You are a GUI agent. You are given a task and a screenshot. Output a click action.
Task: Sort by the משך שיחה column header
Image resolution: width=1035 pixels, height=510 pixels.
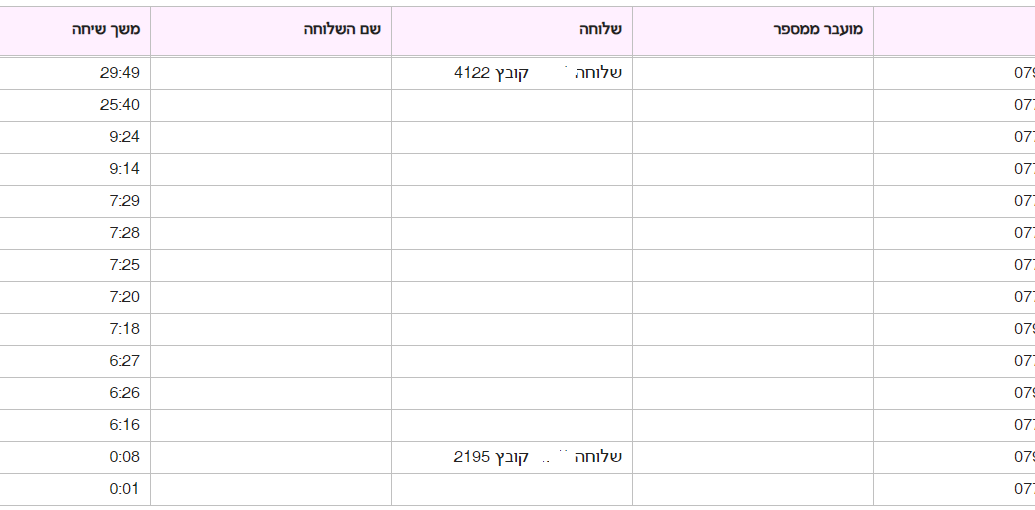106,30
